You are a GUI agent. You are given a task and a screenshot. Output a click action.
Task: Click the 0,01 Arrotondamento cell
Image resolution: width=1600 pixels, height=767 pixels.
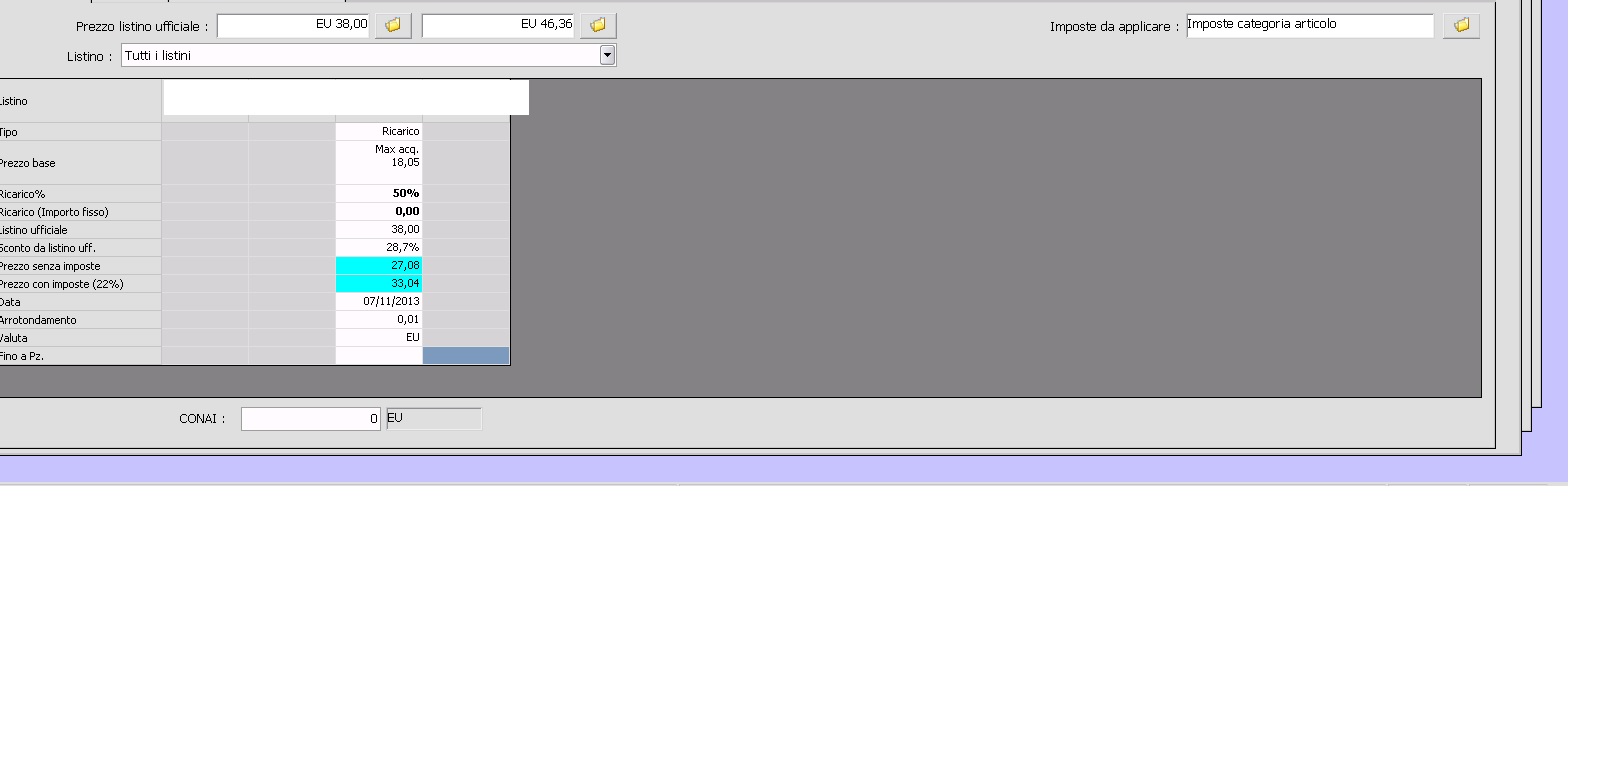tap(379, 320)
